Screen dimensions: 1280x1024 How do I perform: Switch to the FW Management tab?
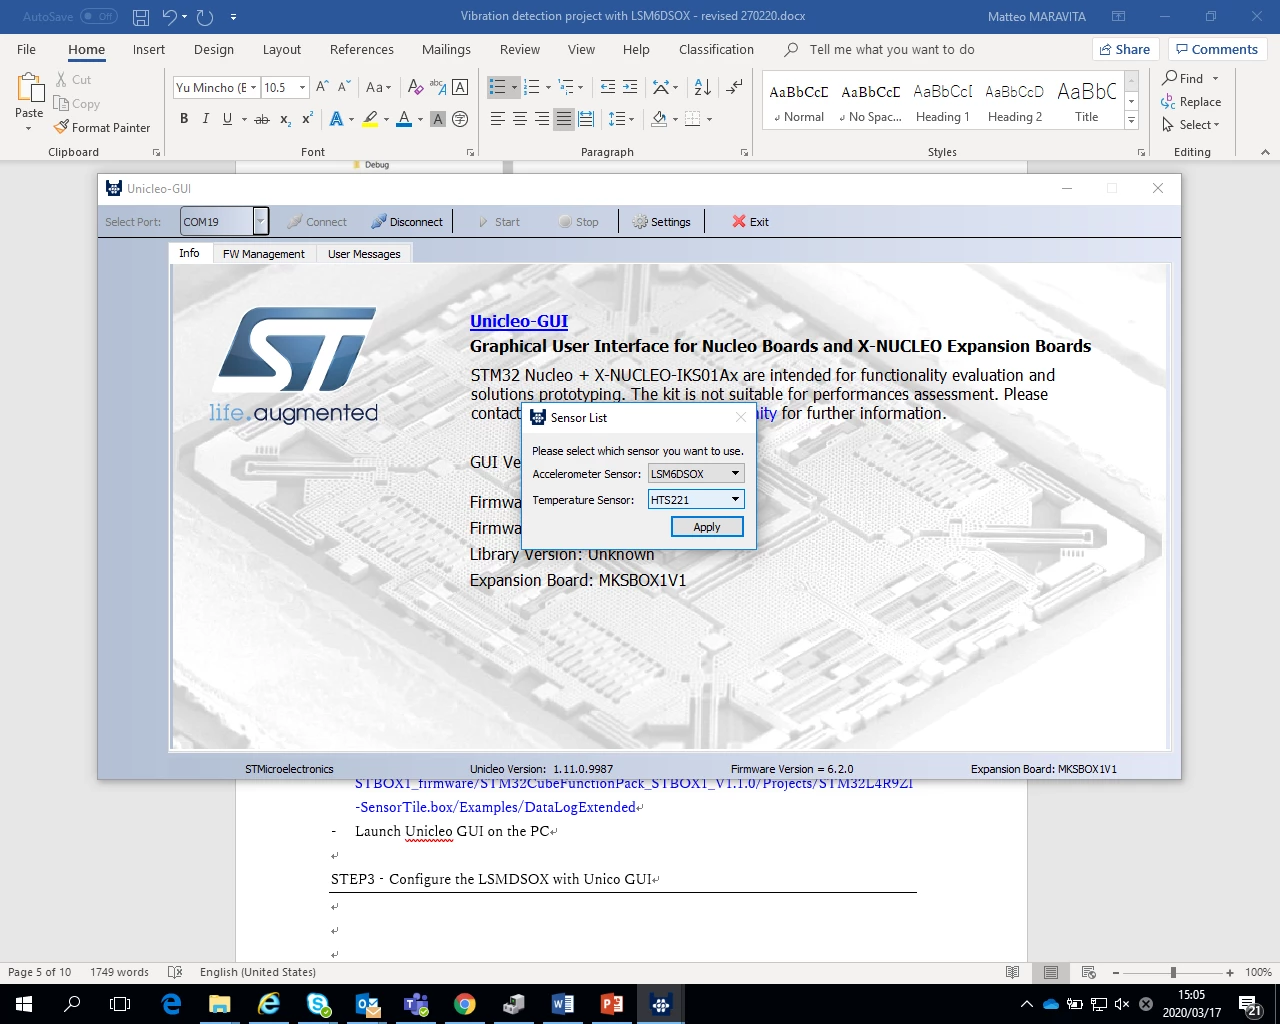(263, 254)
